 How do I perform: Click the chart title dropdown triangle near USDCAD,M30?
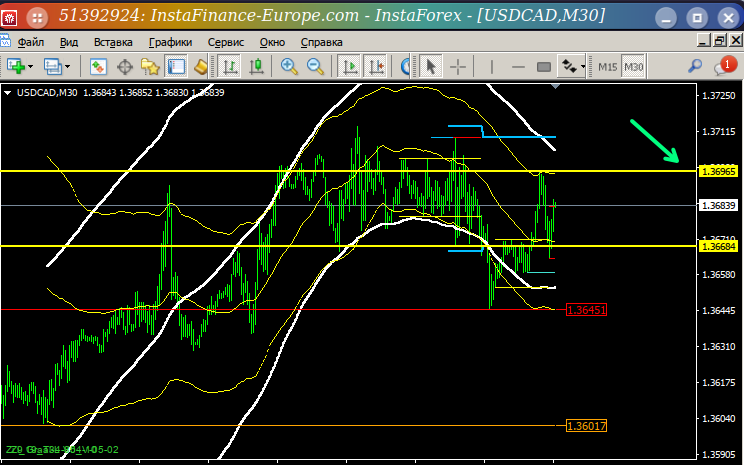[7, 93]
